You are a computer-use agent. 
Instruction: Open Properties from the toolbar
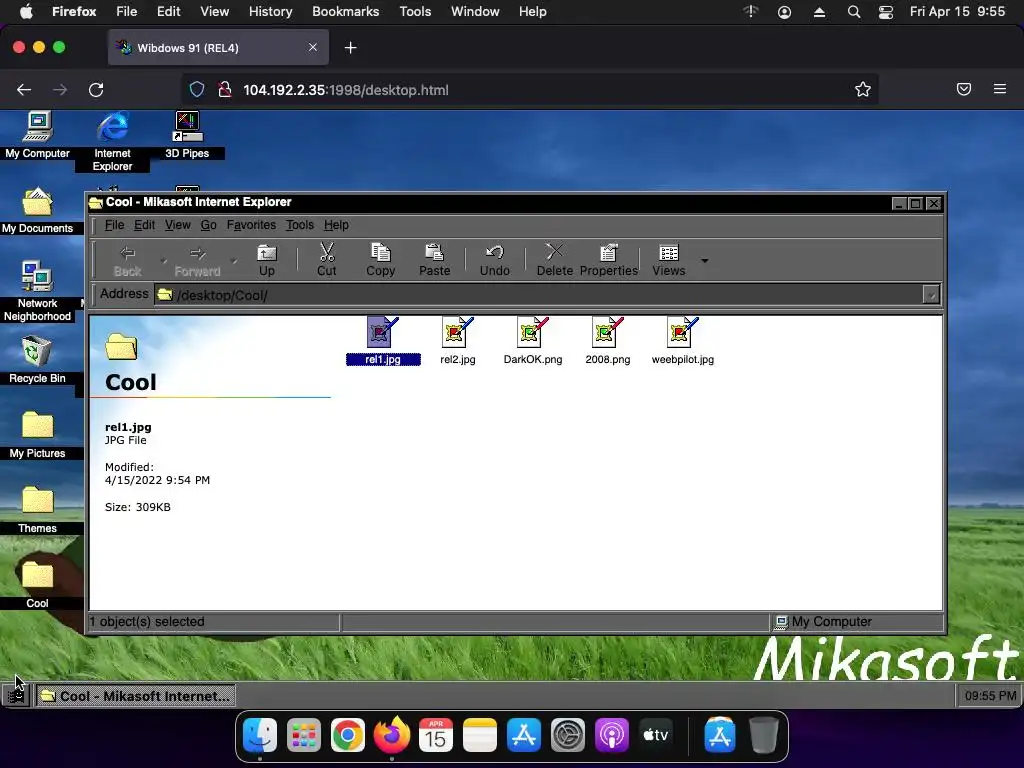coord(609,260)
